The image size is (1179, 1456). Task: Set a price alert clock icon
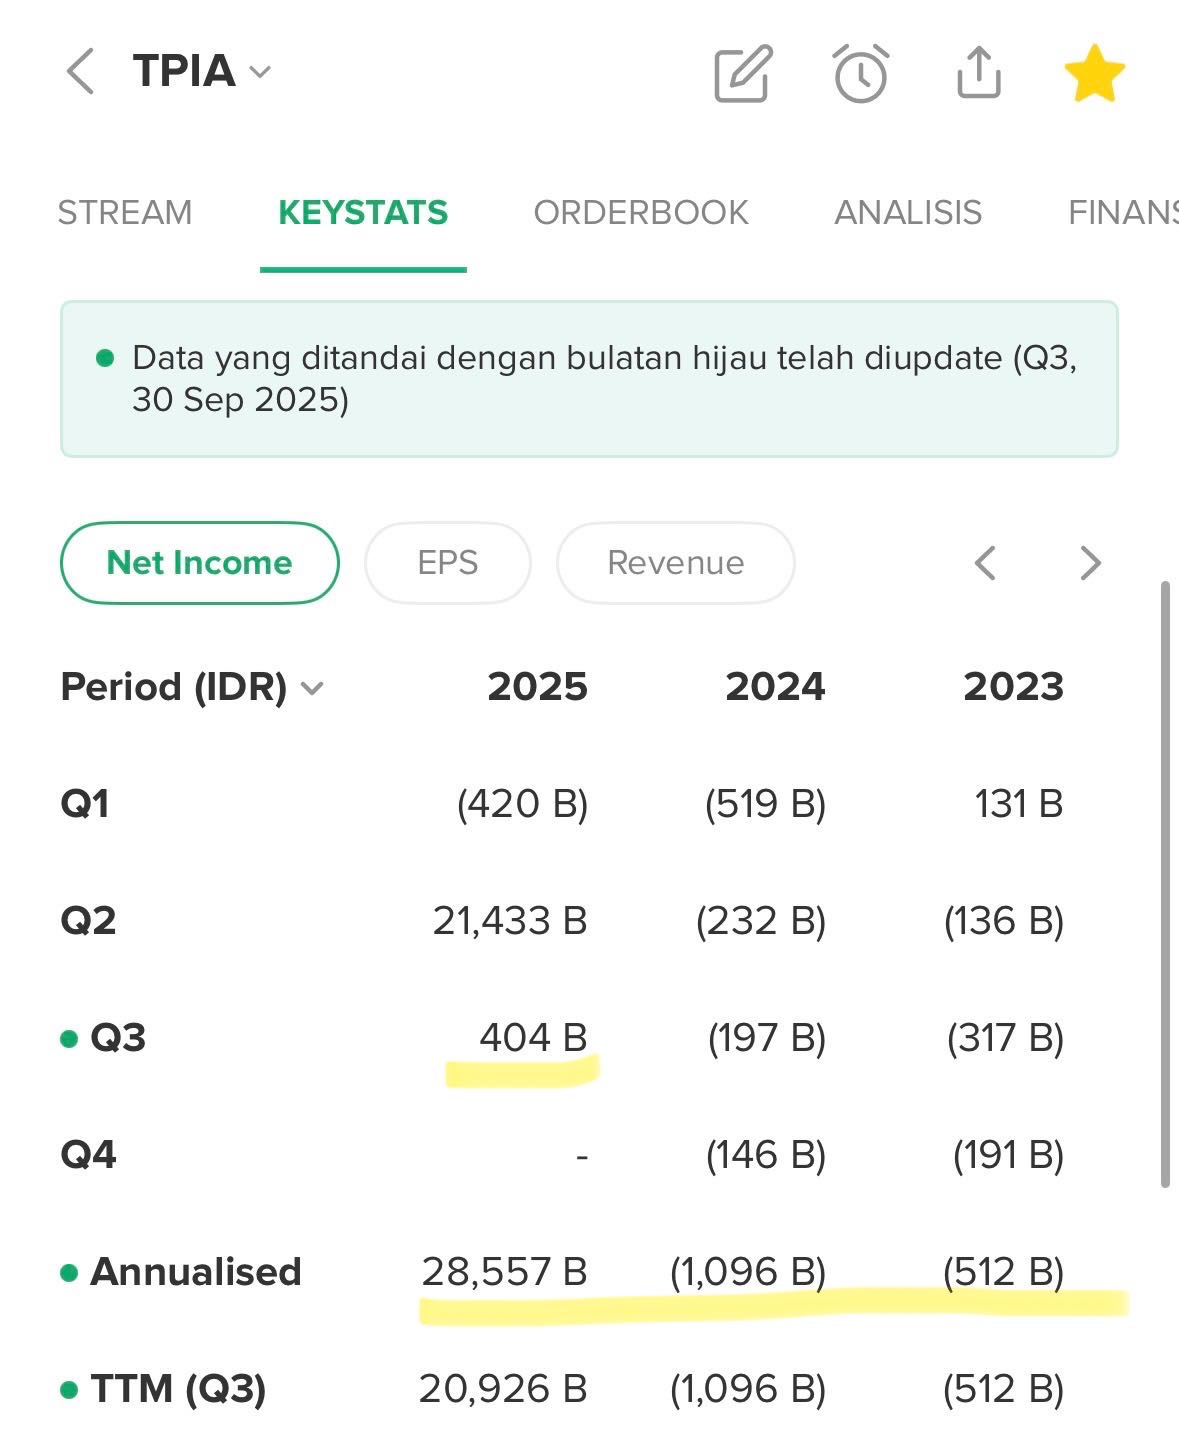(861, 73)
